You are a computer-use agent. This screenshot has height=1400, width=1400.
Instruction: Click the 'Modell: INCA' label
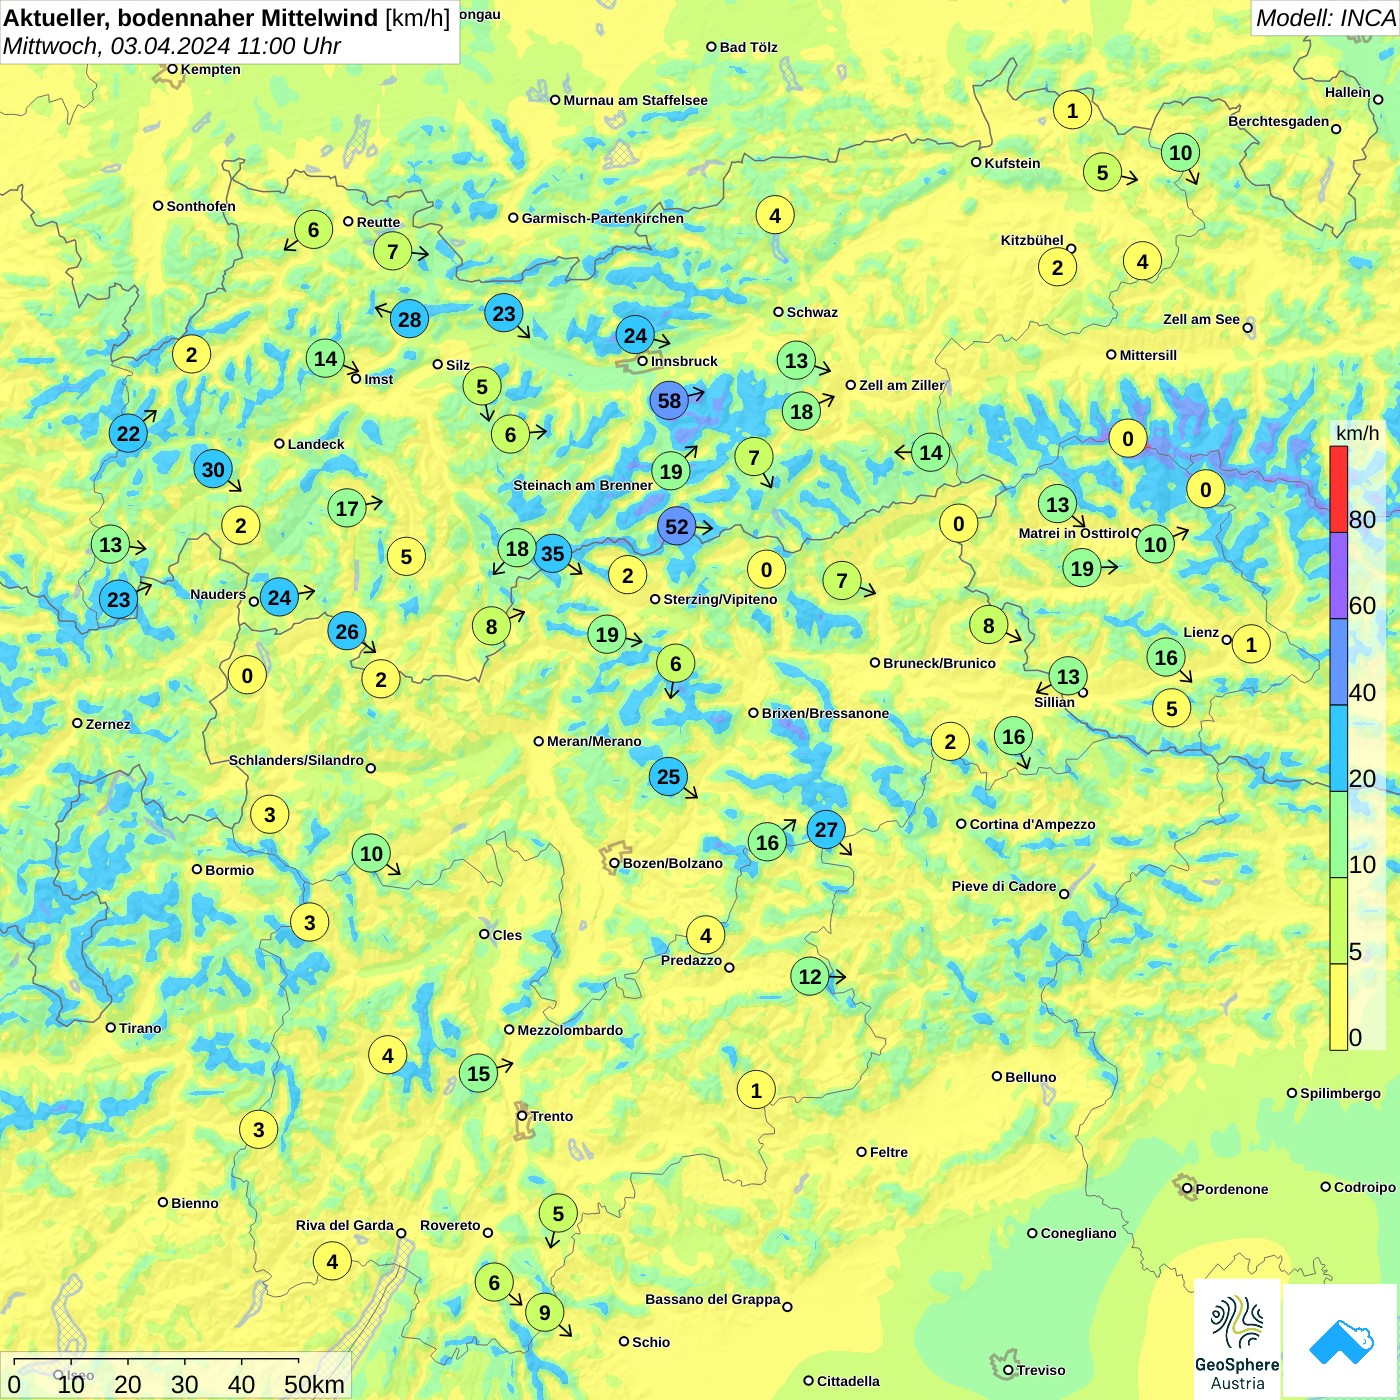(1325, 18)
